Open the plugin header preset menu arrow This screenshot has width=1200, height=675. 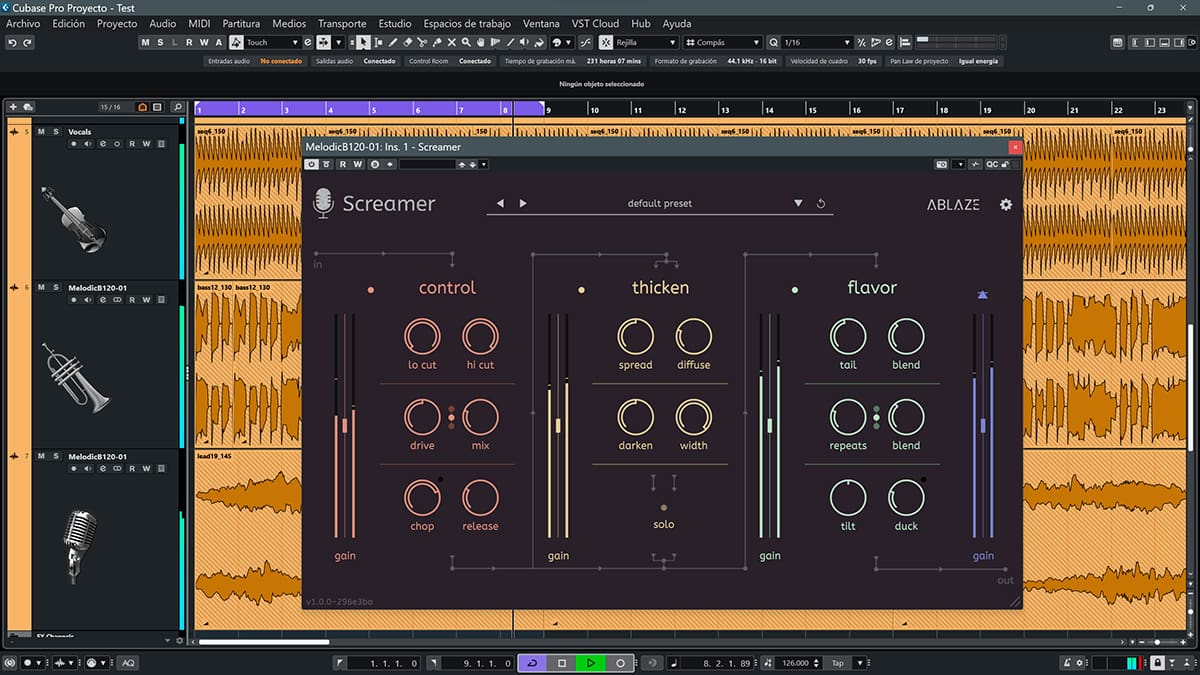484,164
